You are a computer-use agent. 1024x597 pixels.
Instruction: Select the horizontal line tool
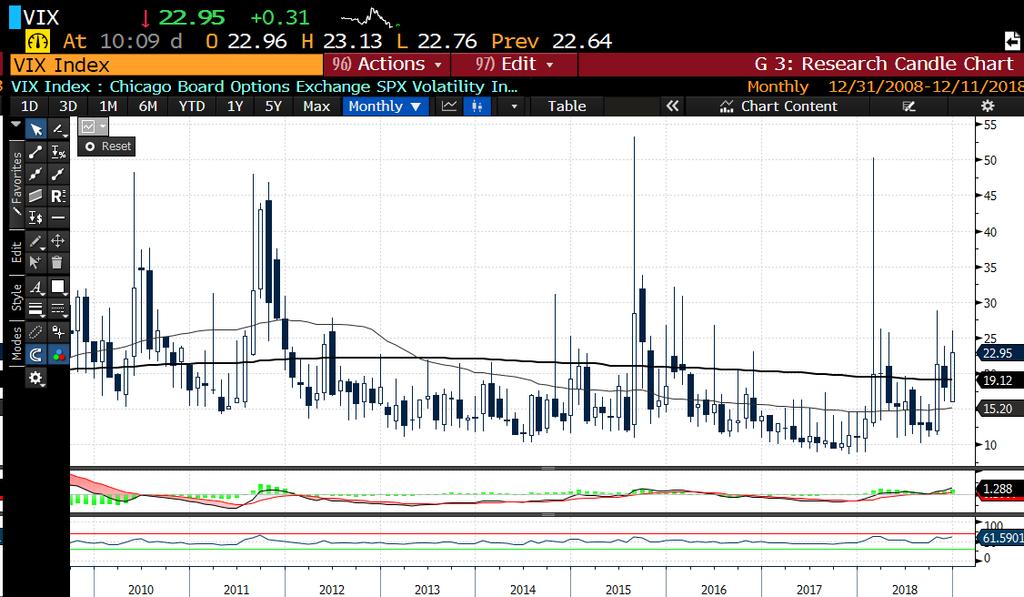pyautogui.click(x=58, y=218)
